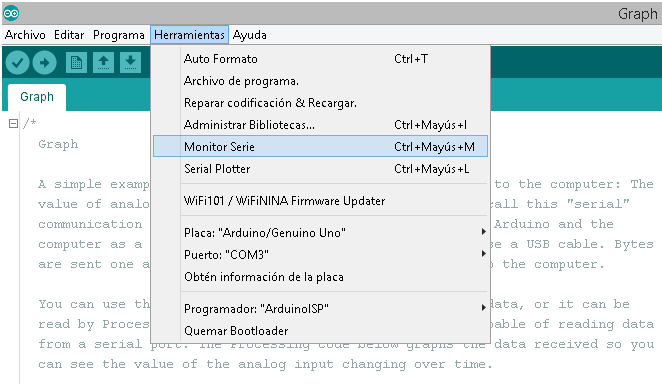The image size is (662, 384).
Task: Open the Ayuda menu
Action: pos(250,35)
